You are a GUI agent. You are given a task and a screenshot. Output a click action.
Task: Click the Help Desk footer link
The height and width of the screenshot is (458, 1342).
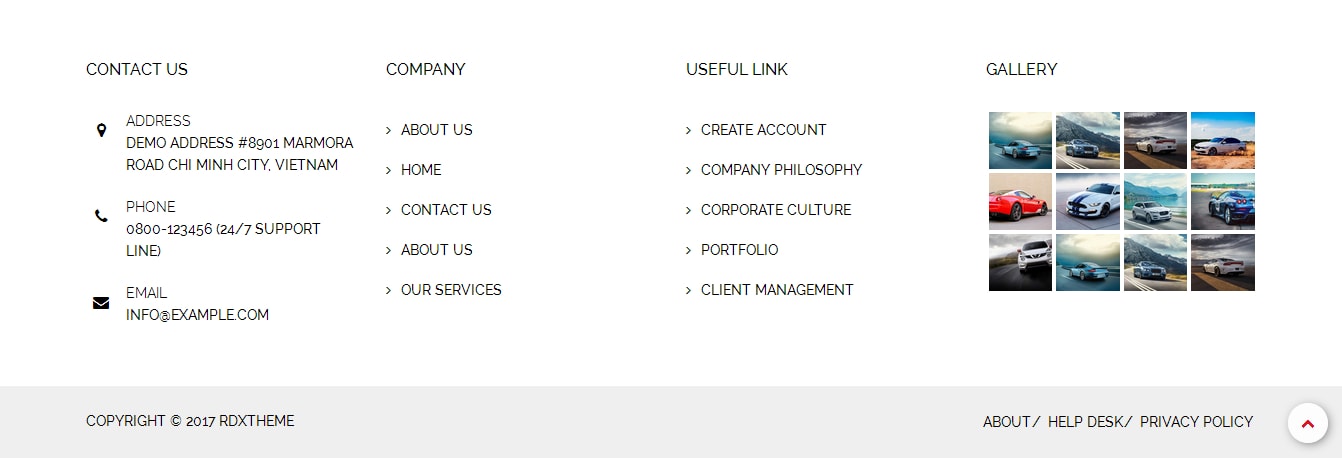point(1085,422)
